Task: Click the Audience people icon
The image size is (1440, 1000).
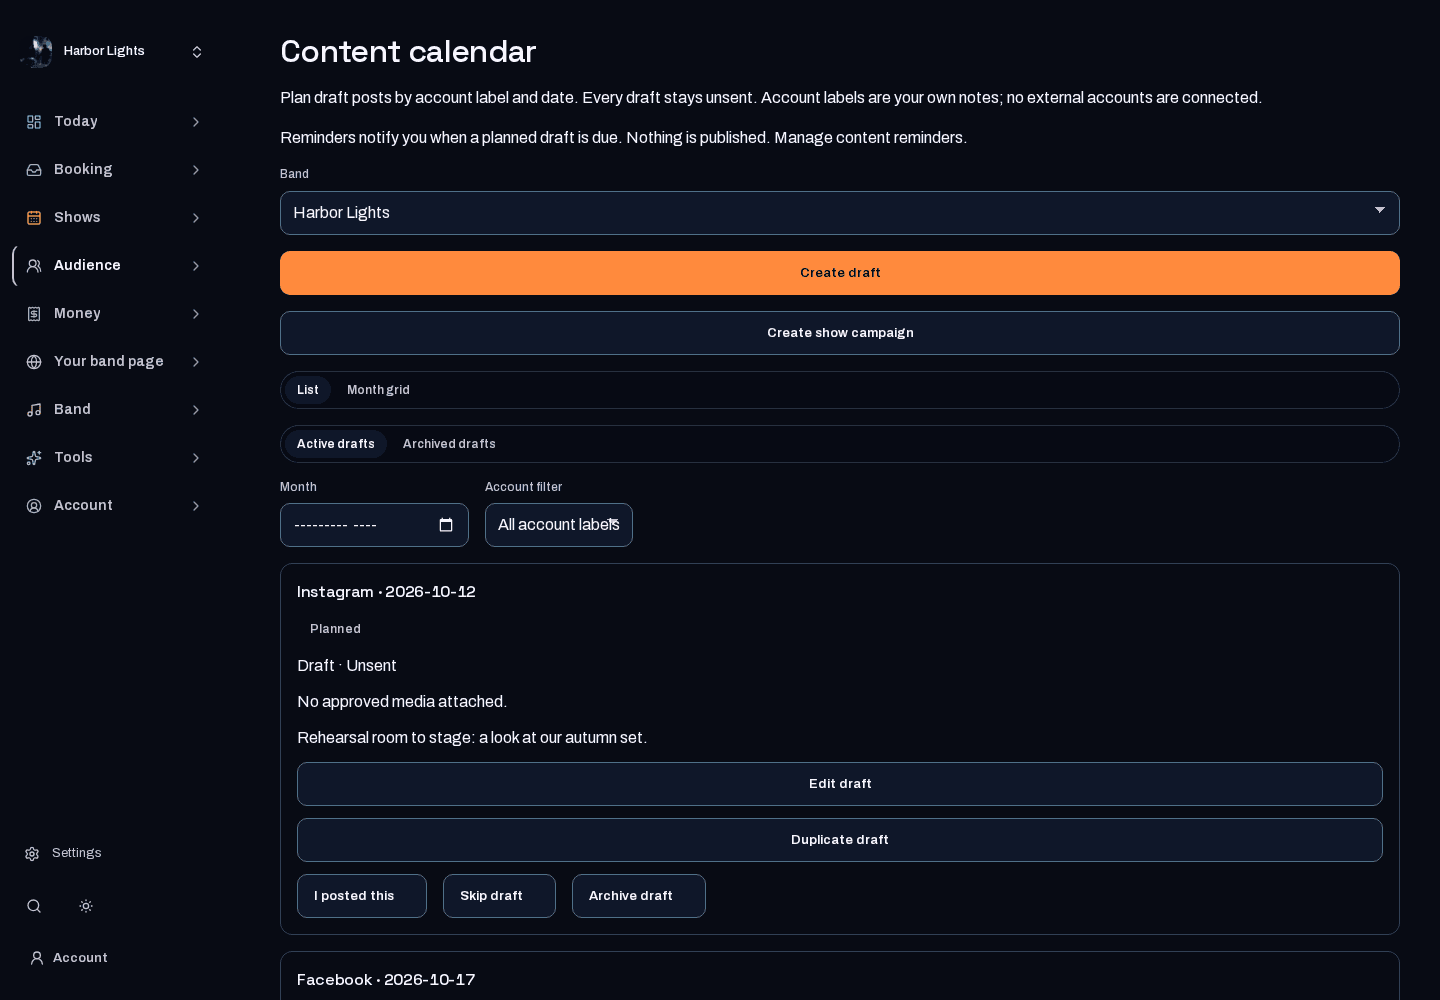Action: coord(34,266)
